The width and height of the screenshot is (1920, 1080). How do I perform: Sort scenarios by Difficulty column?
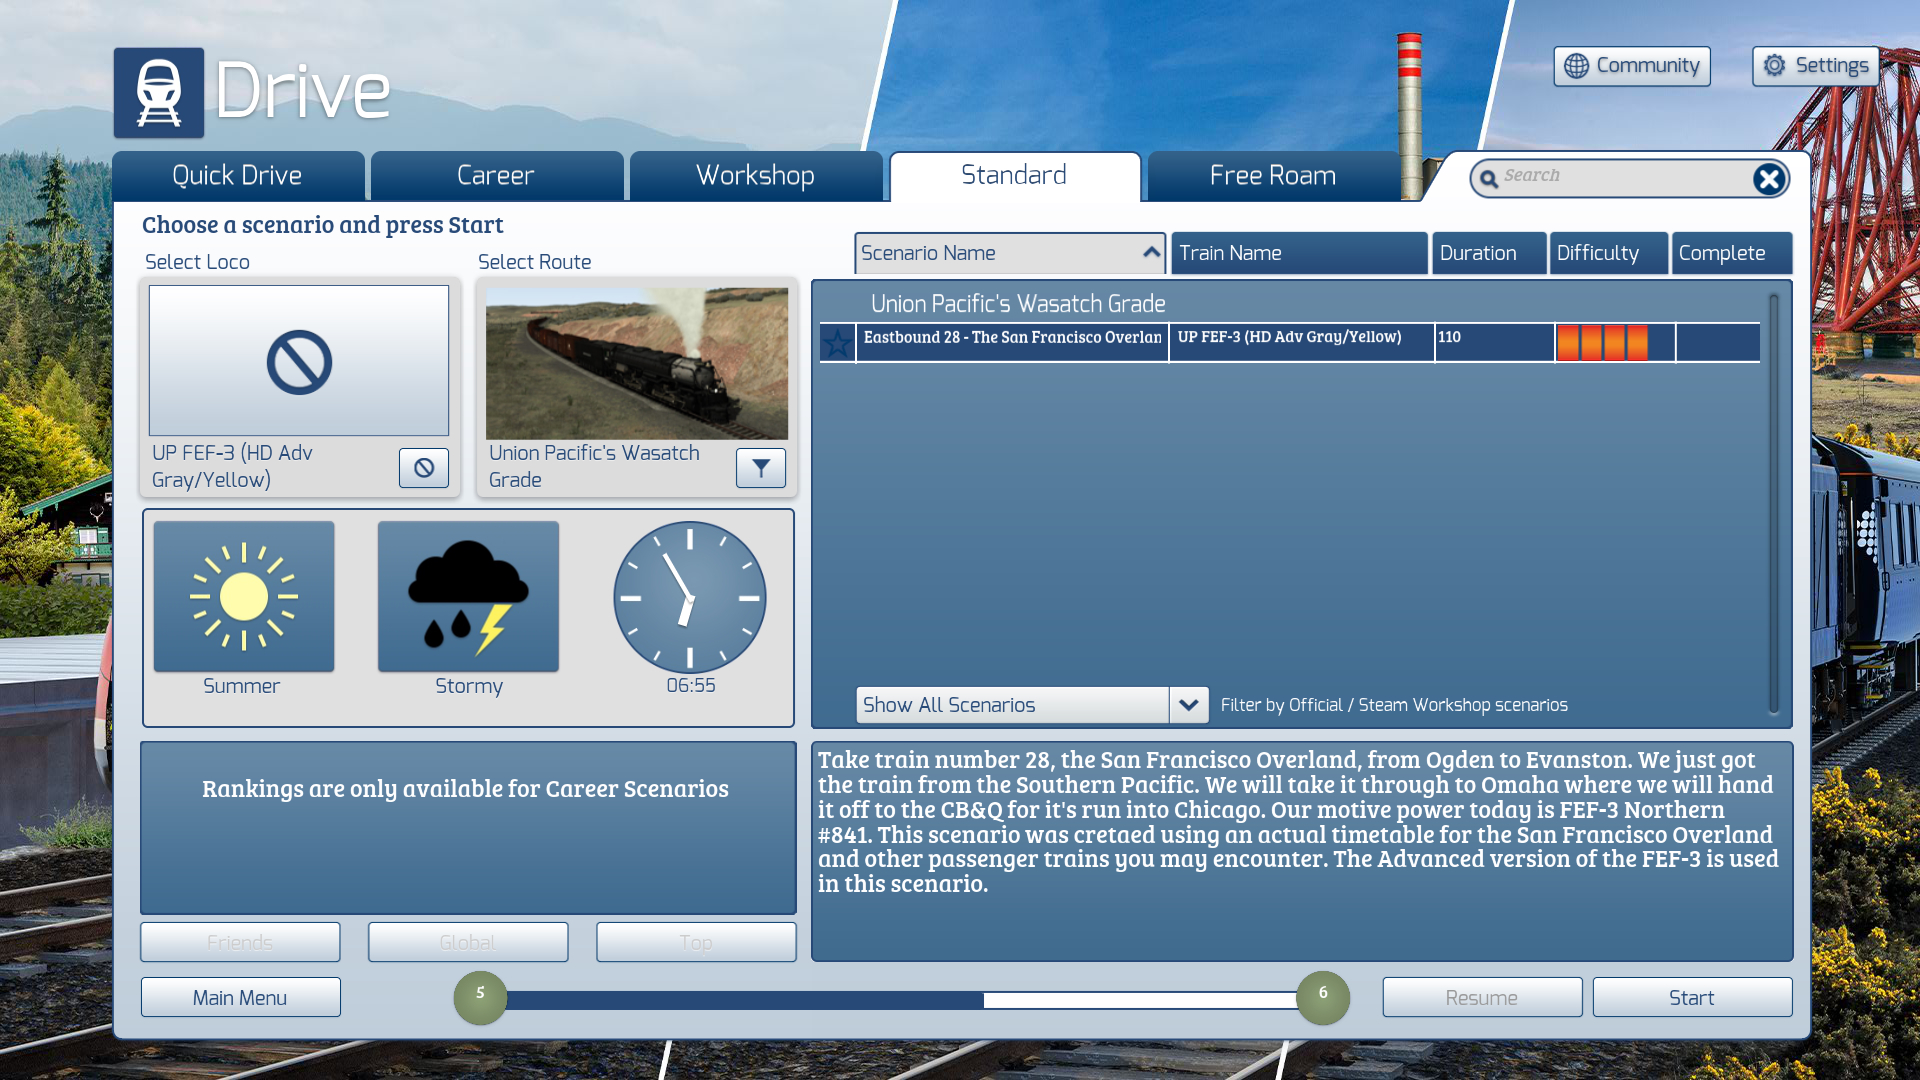coord(1608,253)
